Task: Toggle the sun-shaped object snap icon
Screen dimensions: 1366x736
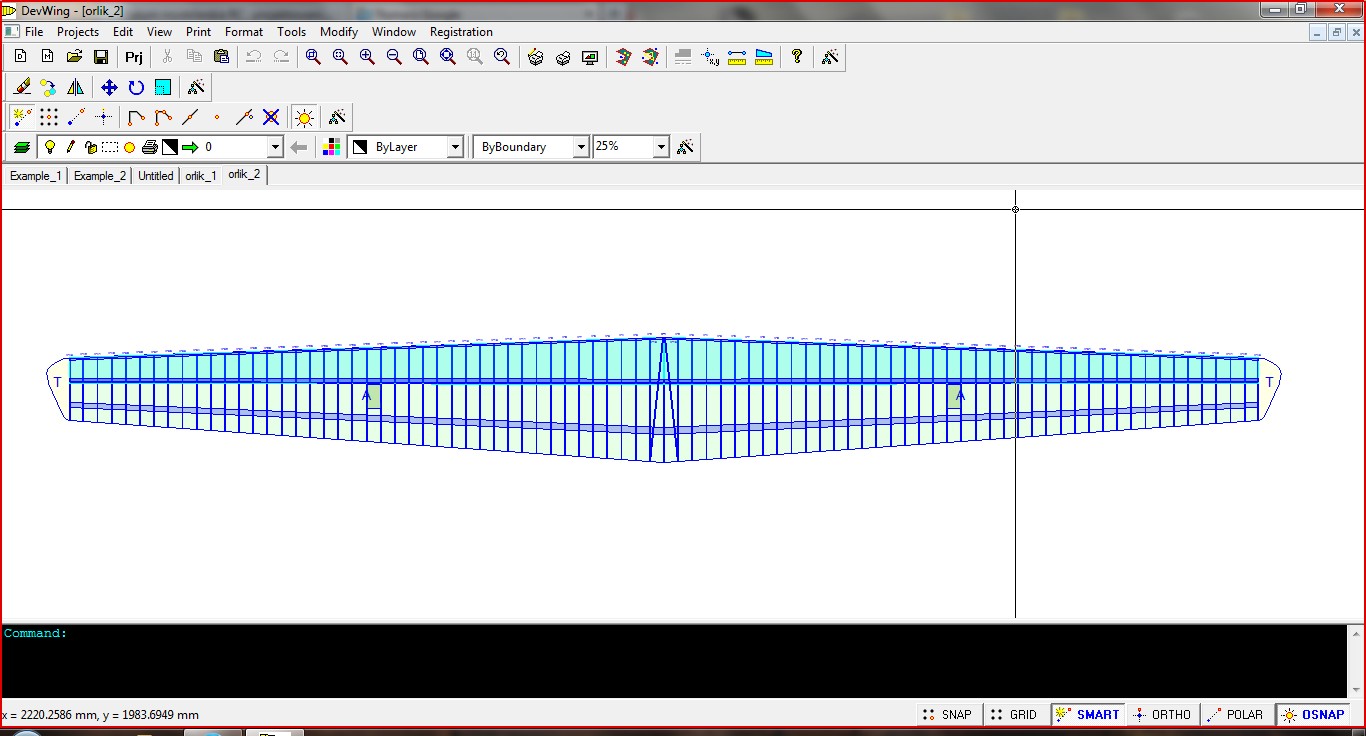Action: pos(304,117)
